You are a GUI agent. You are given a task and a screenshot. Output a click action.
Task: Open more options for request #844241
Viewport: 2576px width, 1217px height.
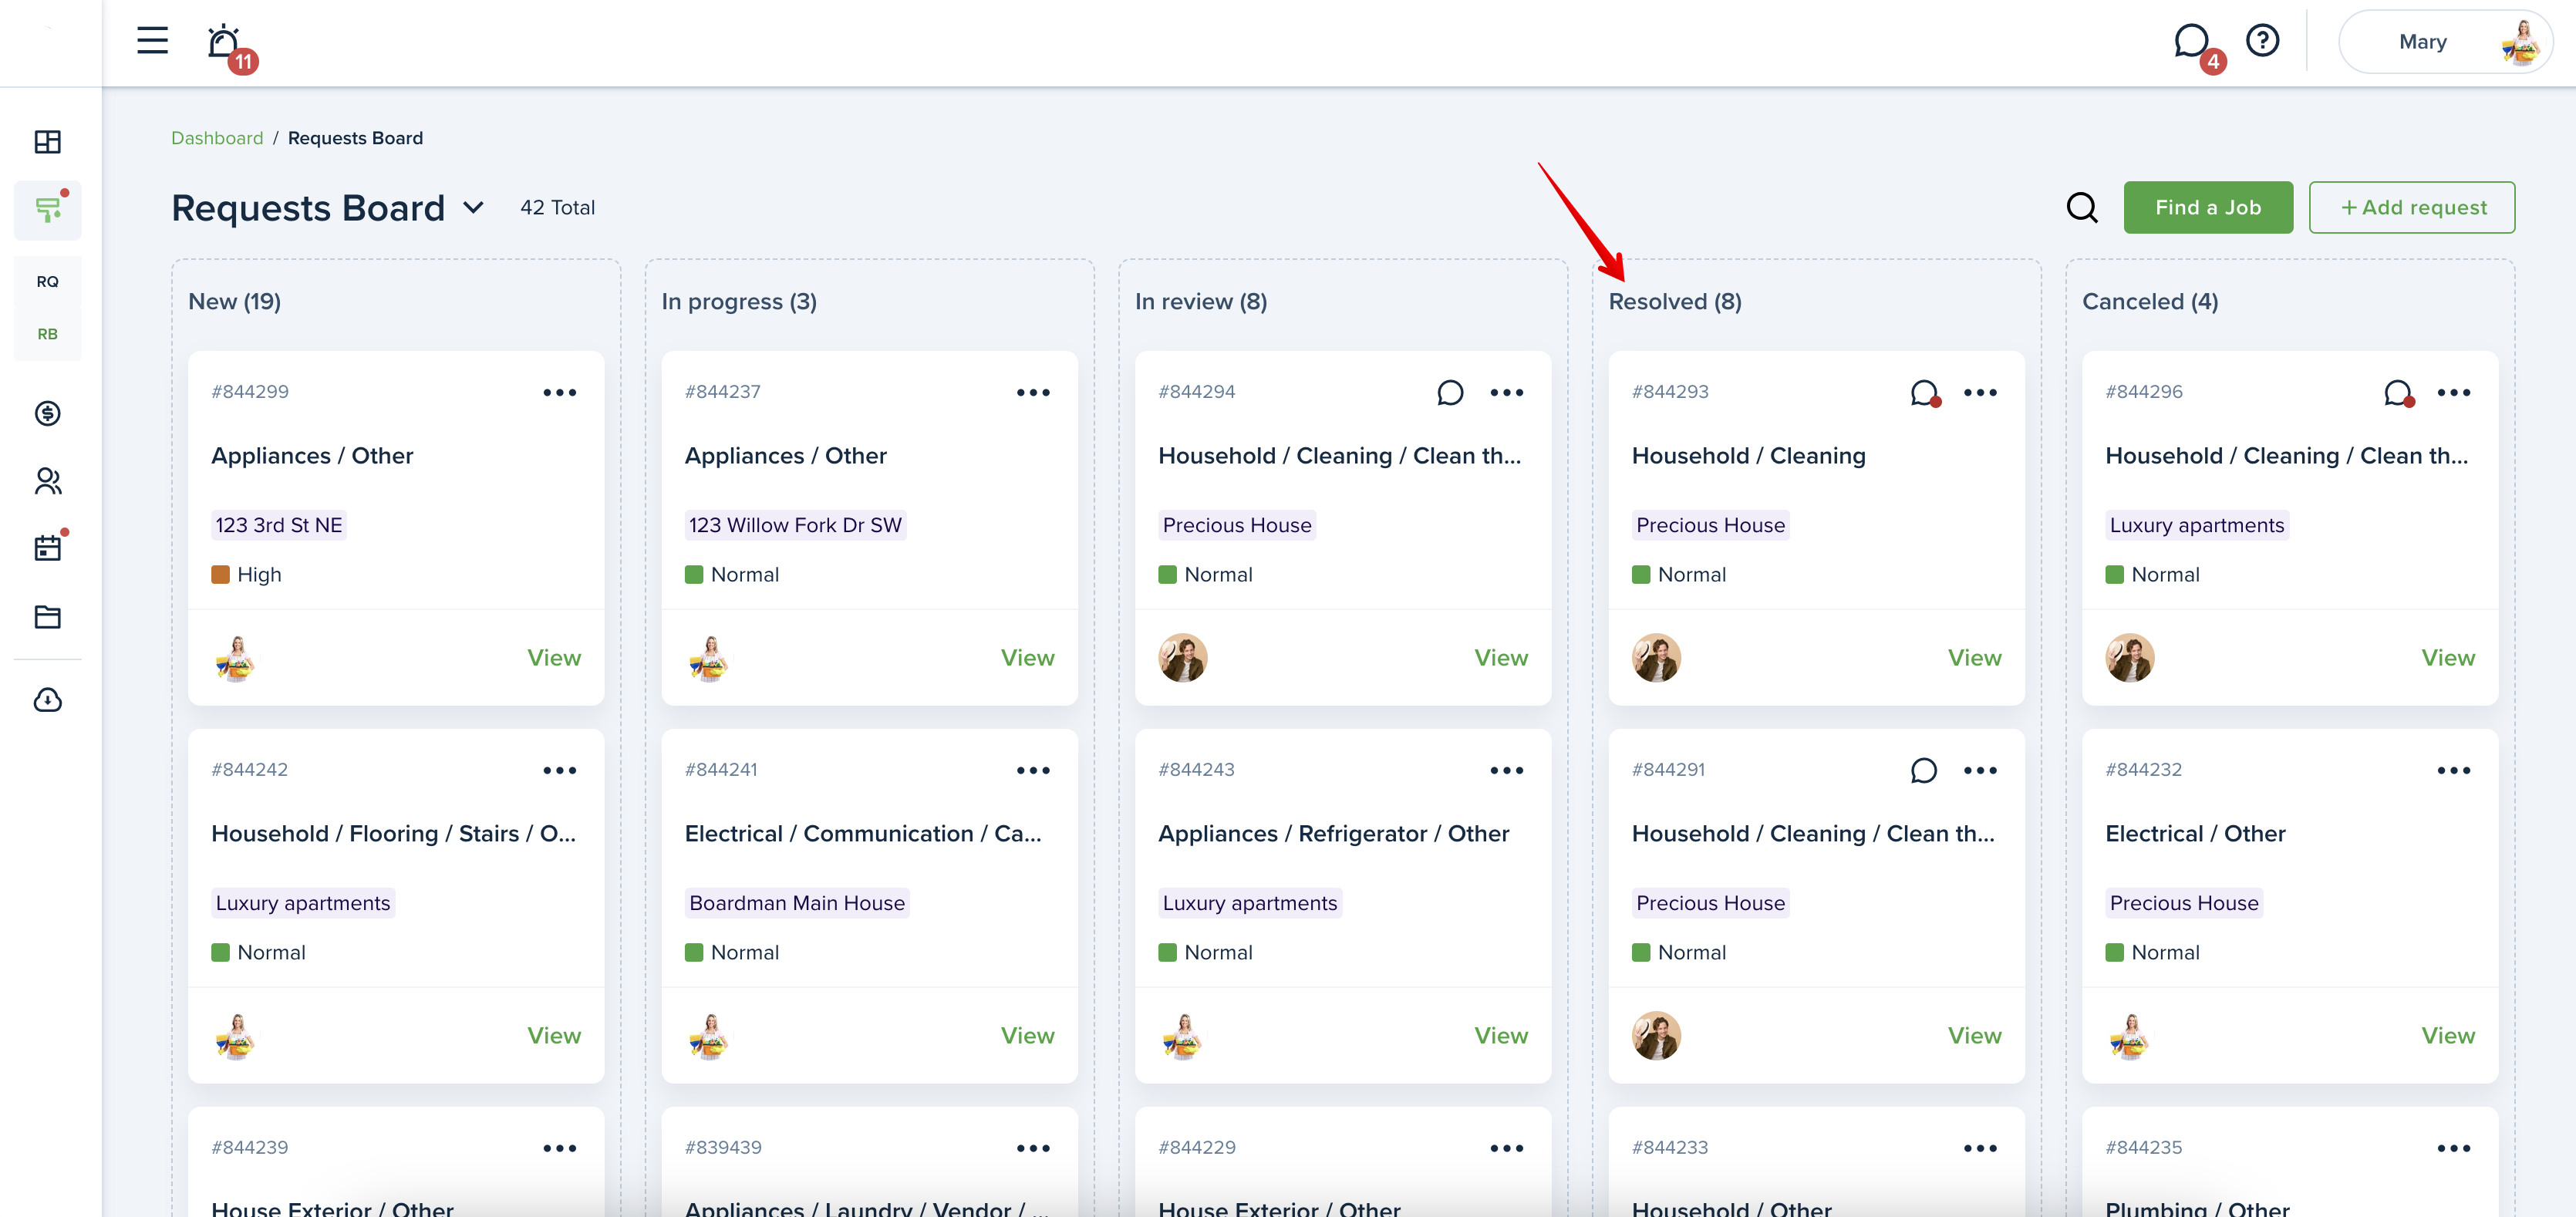tap(1033, 771)
